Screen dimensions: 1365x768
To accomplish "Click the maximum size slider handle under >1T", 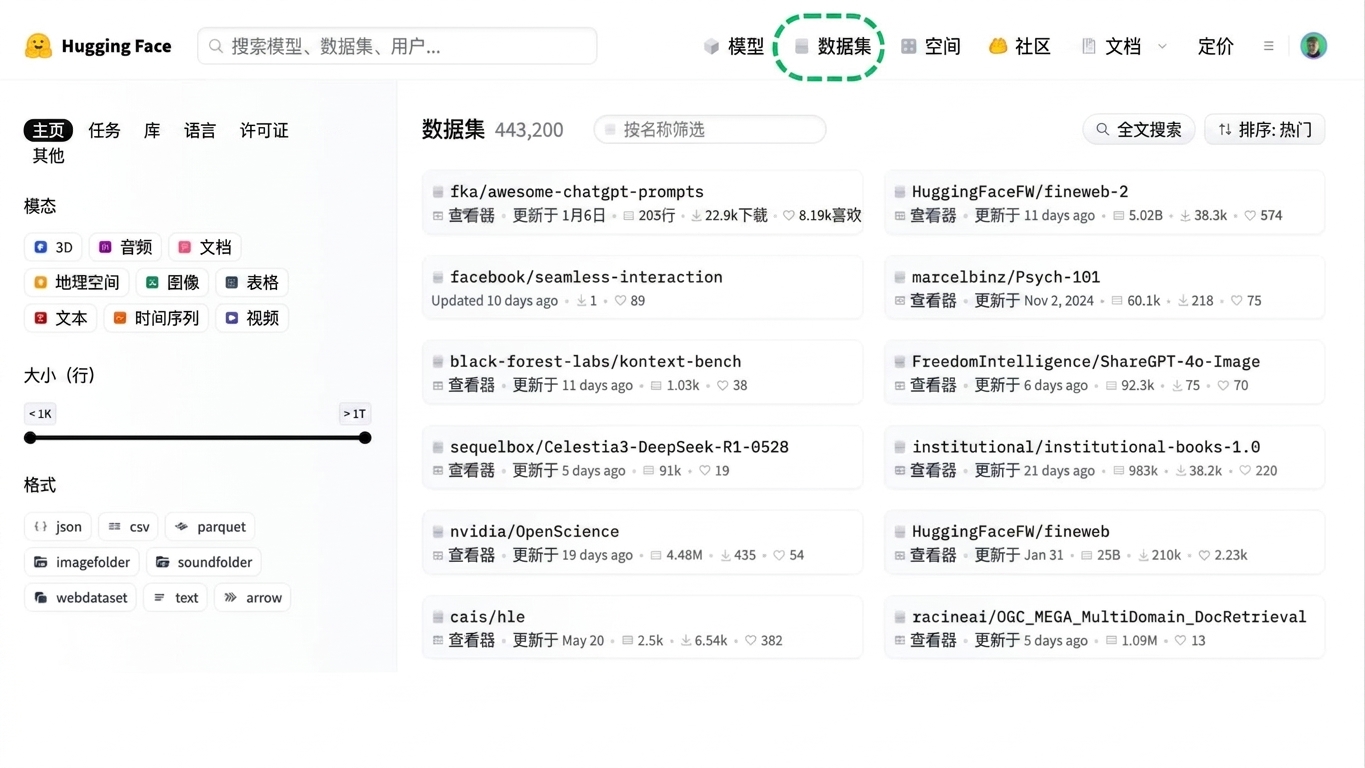I will [365, 438].
